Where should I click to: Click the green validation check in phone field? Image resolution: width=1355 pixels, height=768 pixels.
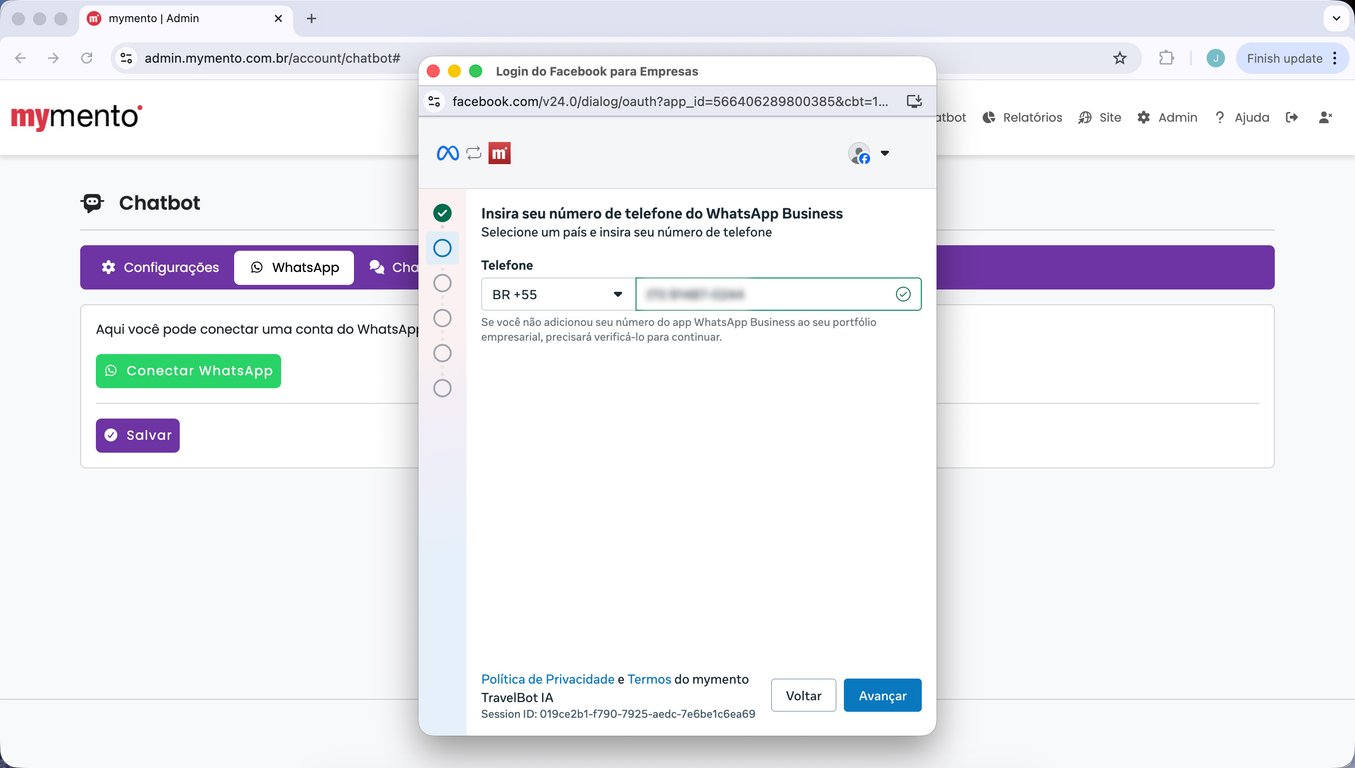pos(903,294)
